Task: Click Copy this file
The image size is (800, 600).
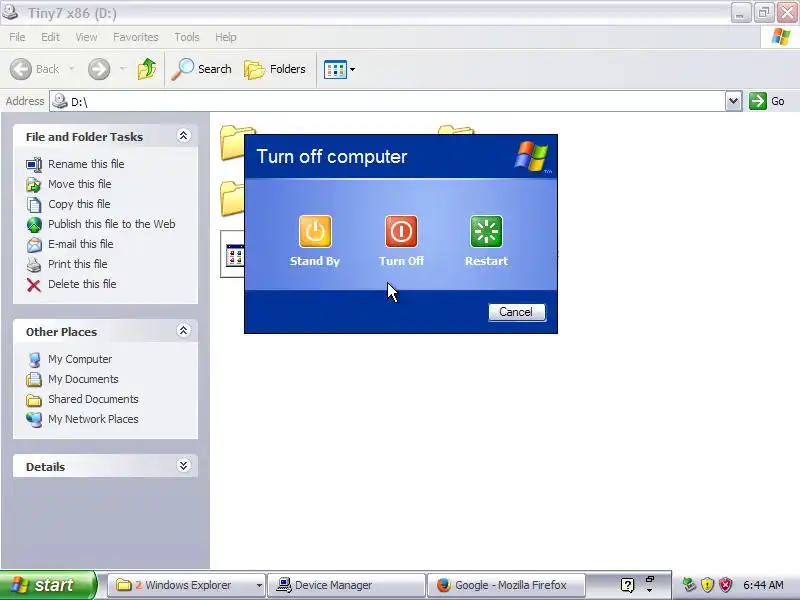Action: 79,204
